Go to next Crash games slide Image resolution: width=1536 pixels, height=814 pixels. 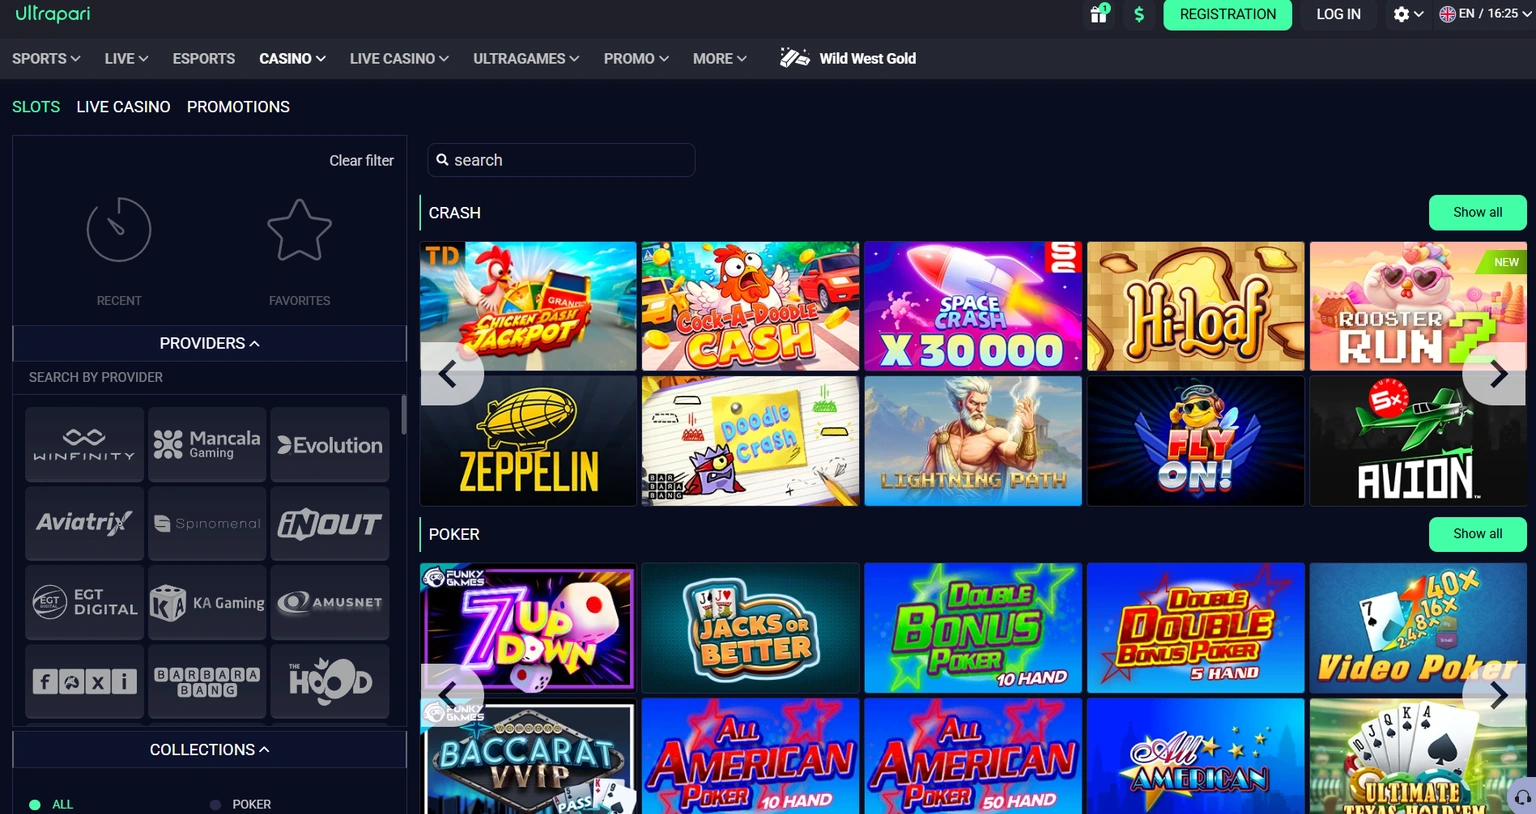coord(1496,374)
